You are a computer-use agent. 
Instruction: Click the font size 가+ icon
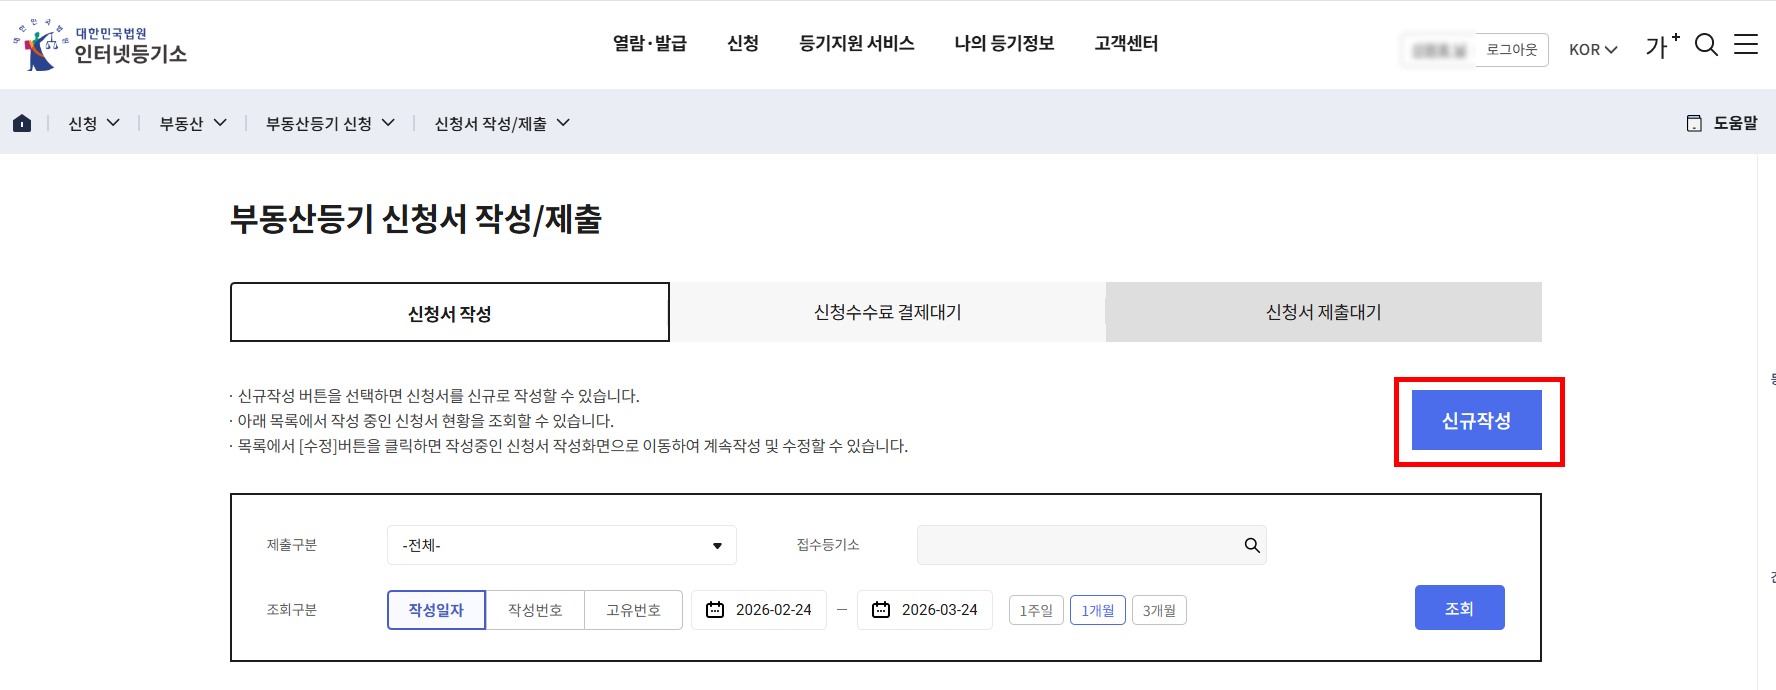click(x=1661, y=46)
